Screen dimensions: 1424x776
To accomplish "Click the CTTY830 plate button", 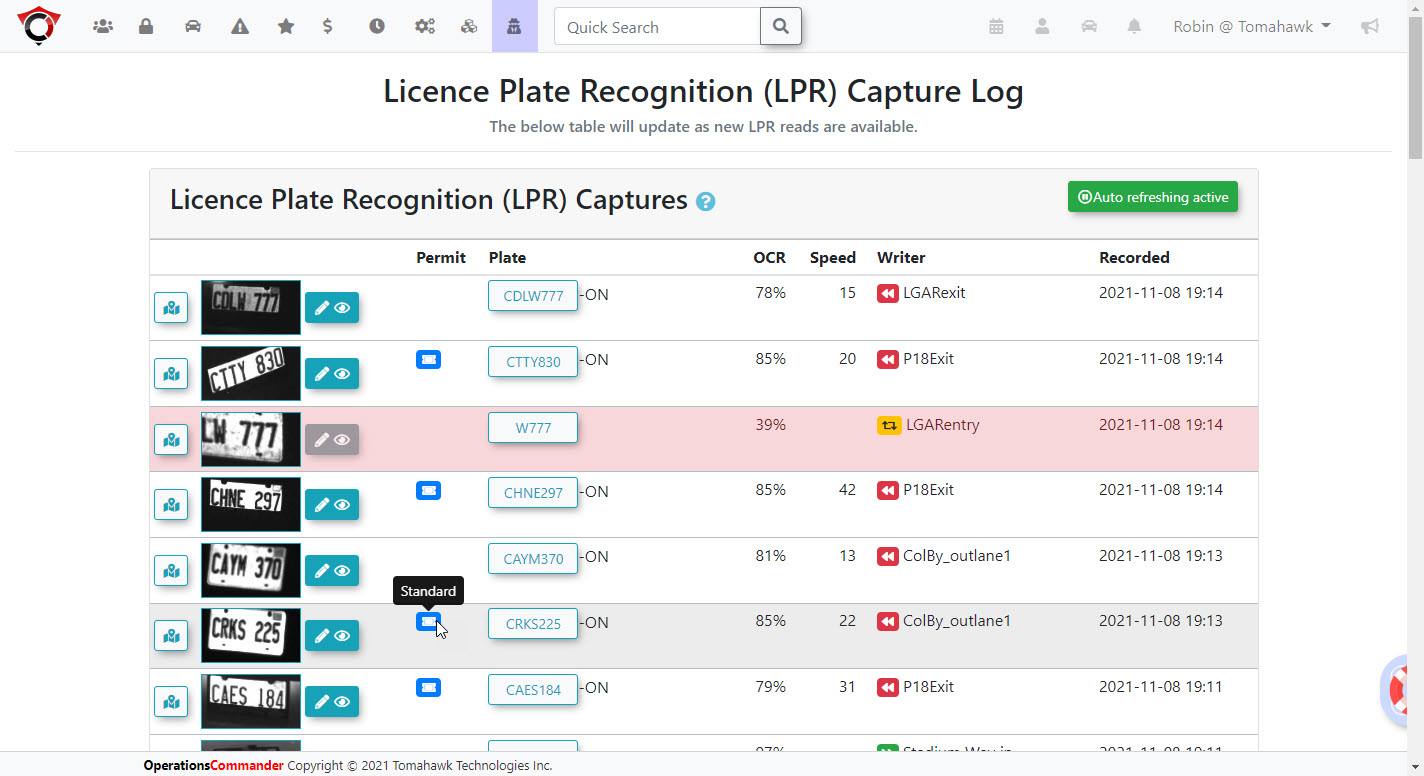I will 533,362.
